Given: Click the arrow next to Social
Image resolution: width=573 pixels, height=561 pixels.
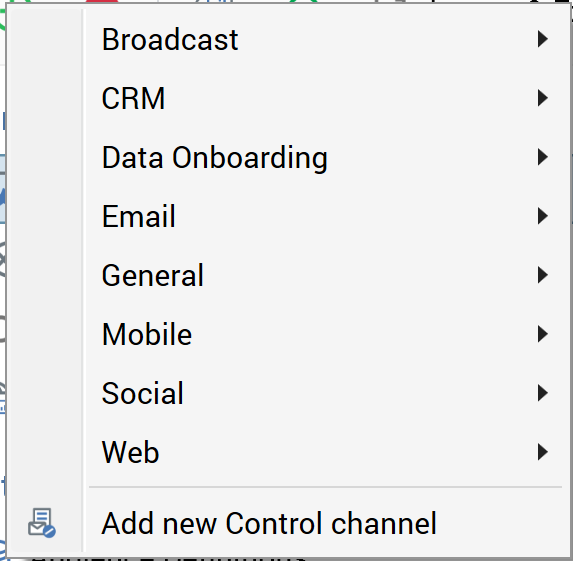Looking at the screenshot, I should point(543,393).
